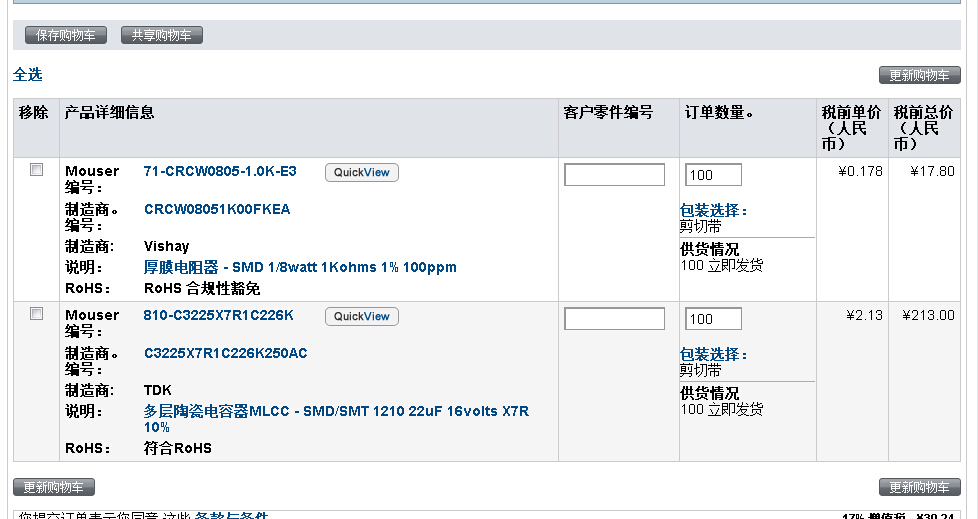Open QuickView for 810-C3225X7R1C226K
This screenshot has height=519, width=978.
[x=362, y=317]
